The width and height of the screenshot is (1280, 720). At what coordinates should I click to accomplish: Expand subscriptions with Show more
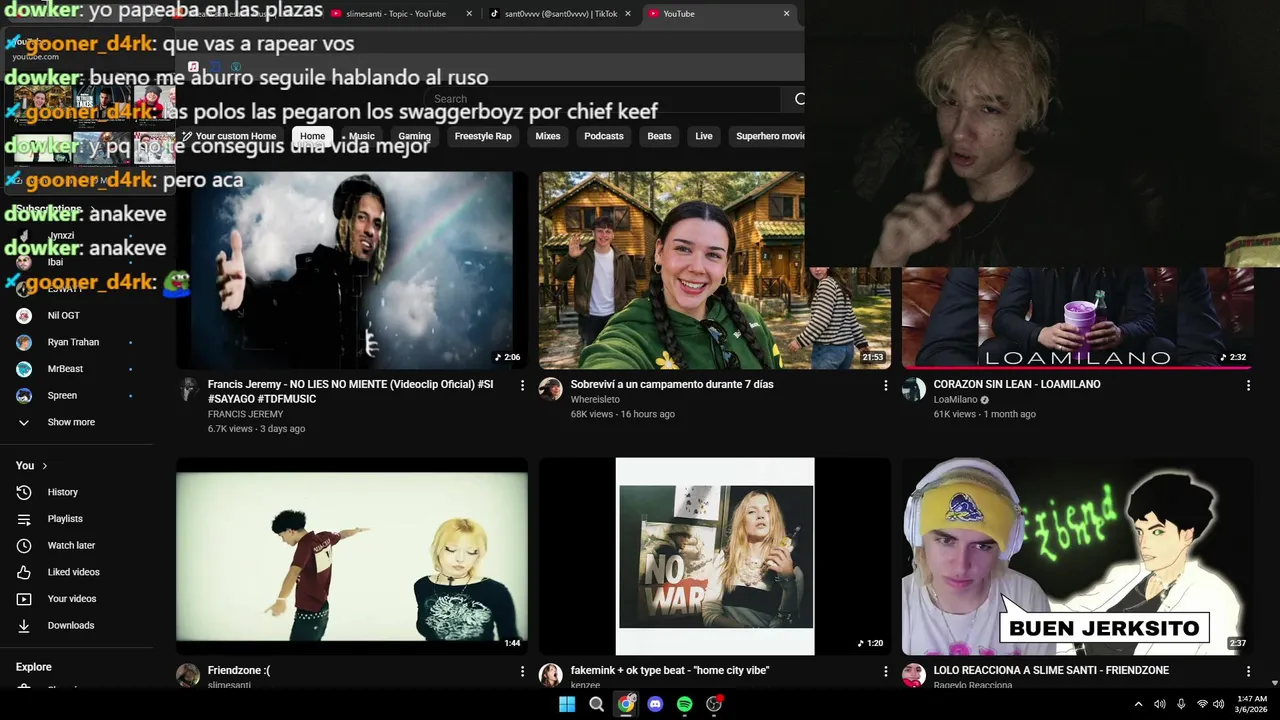(71, 422)
